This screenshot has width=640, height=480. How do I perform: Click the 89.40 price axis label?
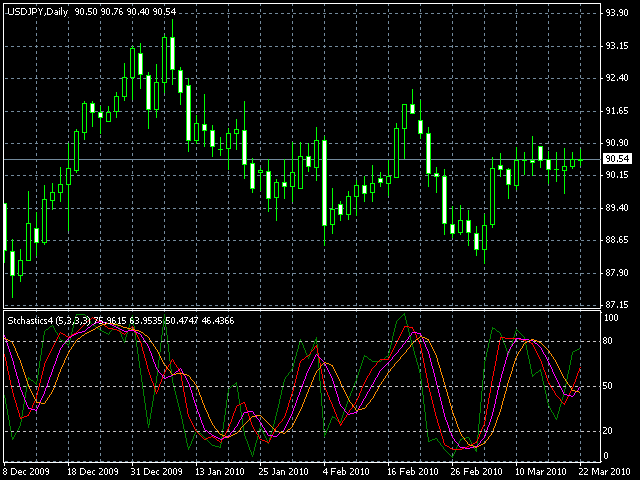point(617,208)
